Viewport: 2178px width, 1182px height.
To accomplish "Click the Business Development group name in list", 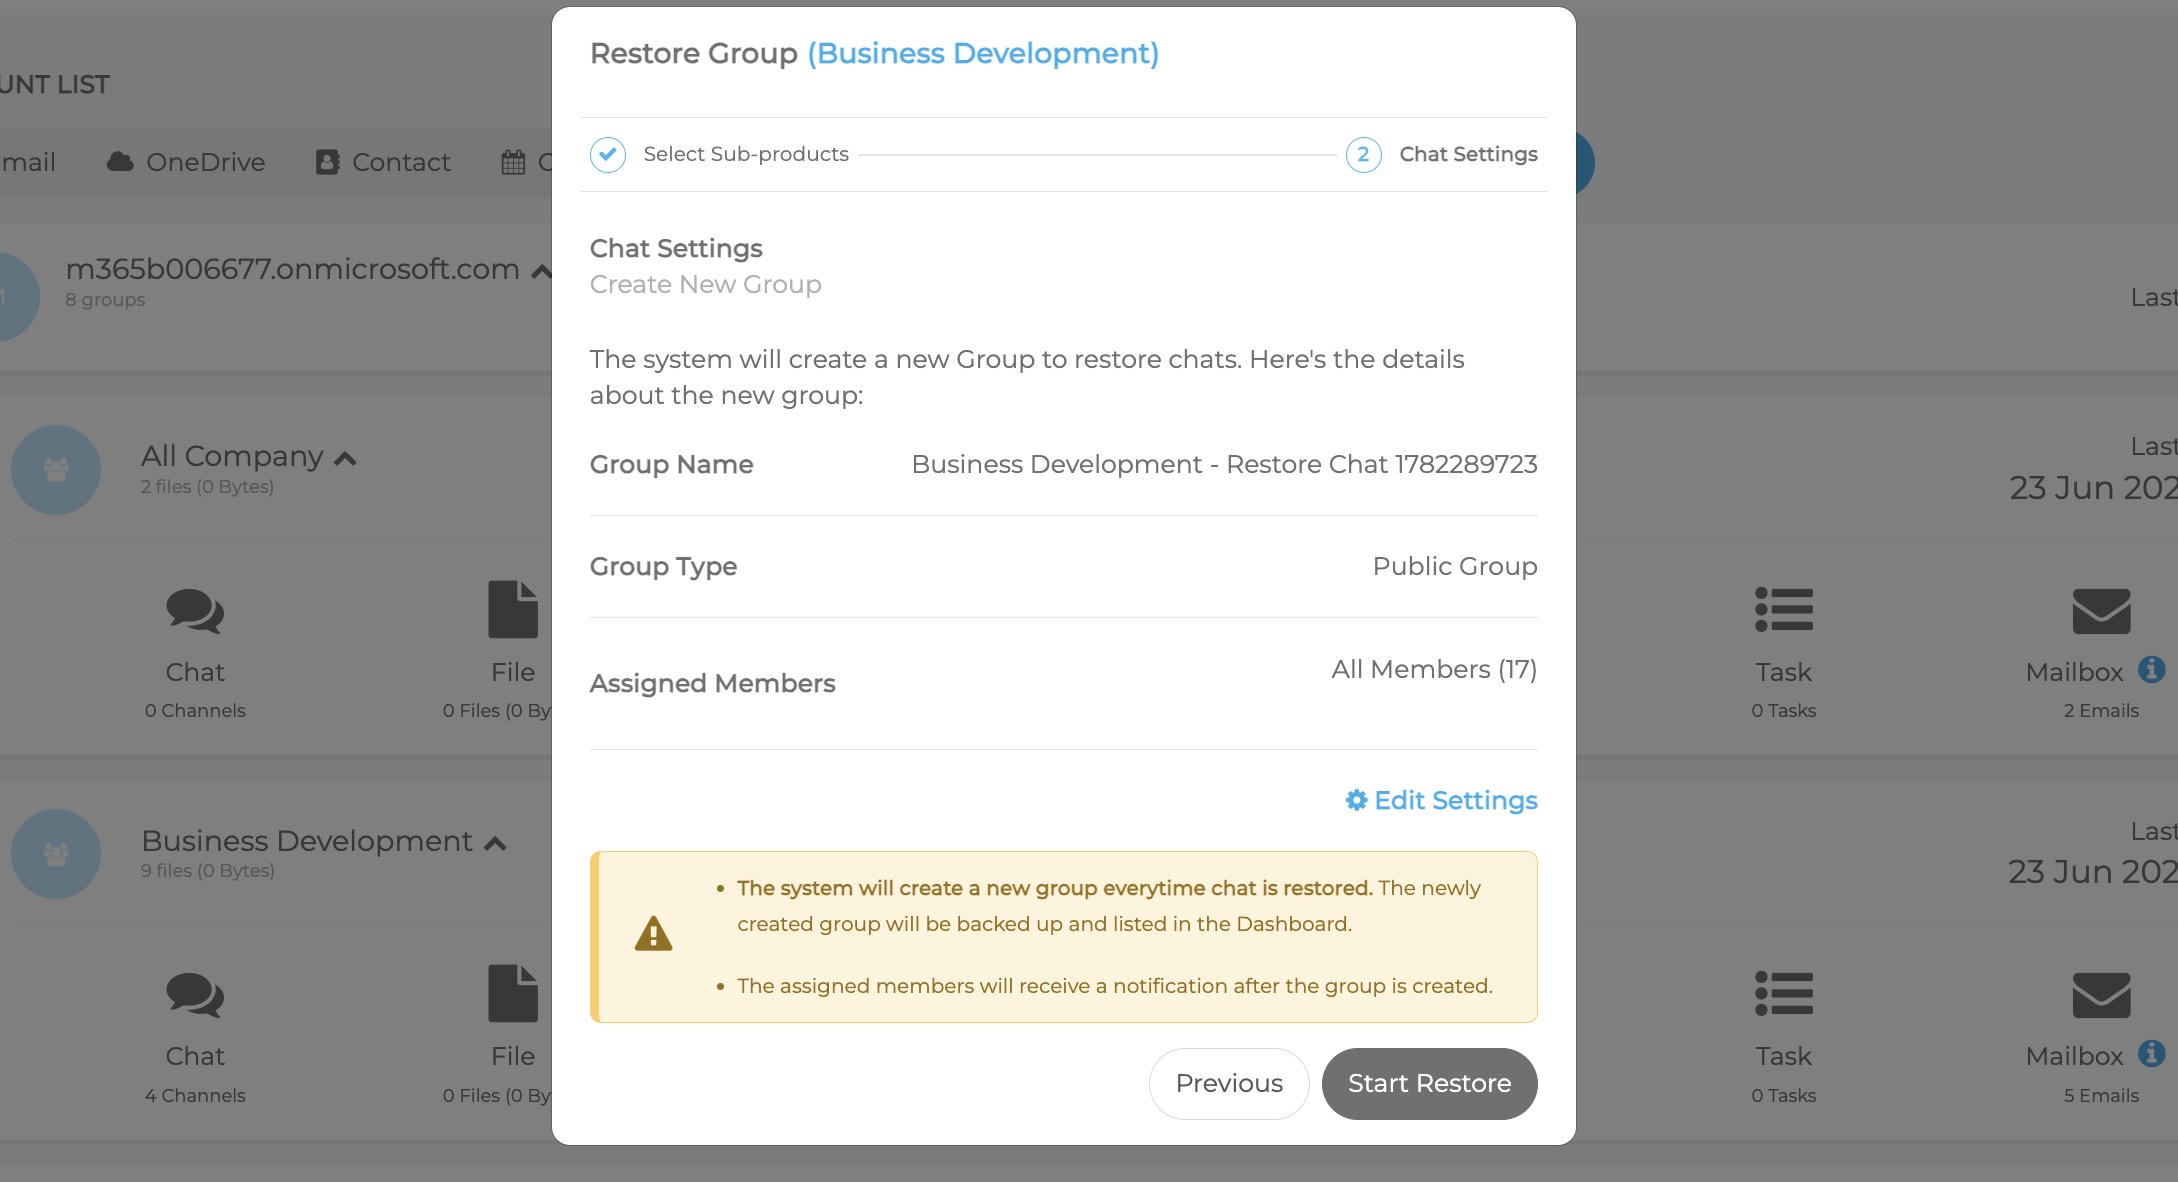I will pos(307,841).
